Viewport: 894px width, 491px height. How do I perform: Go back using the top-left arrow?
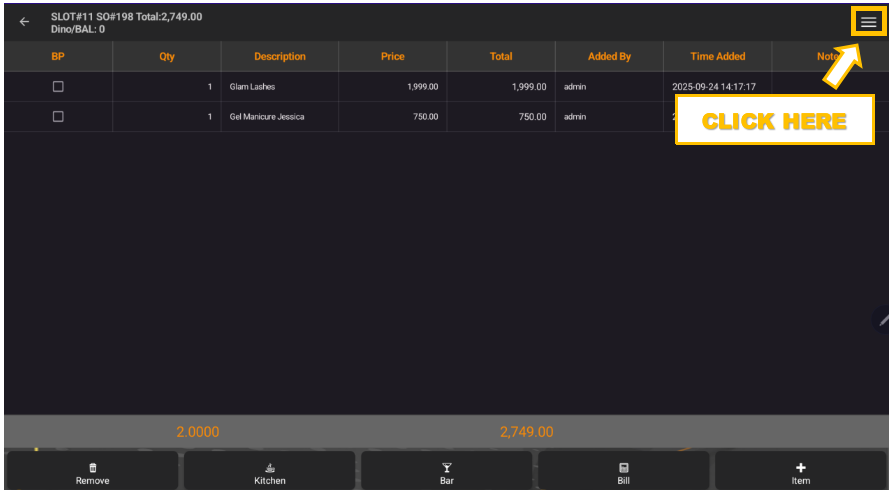(24, 22)
